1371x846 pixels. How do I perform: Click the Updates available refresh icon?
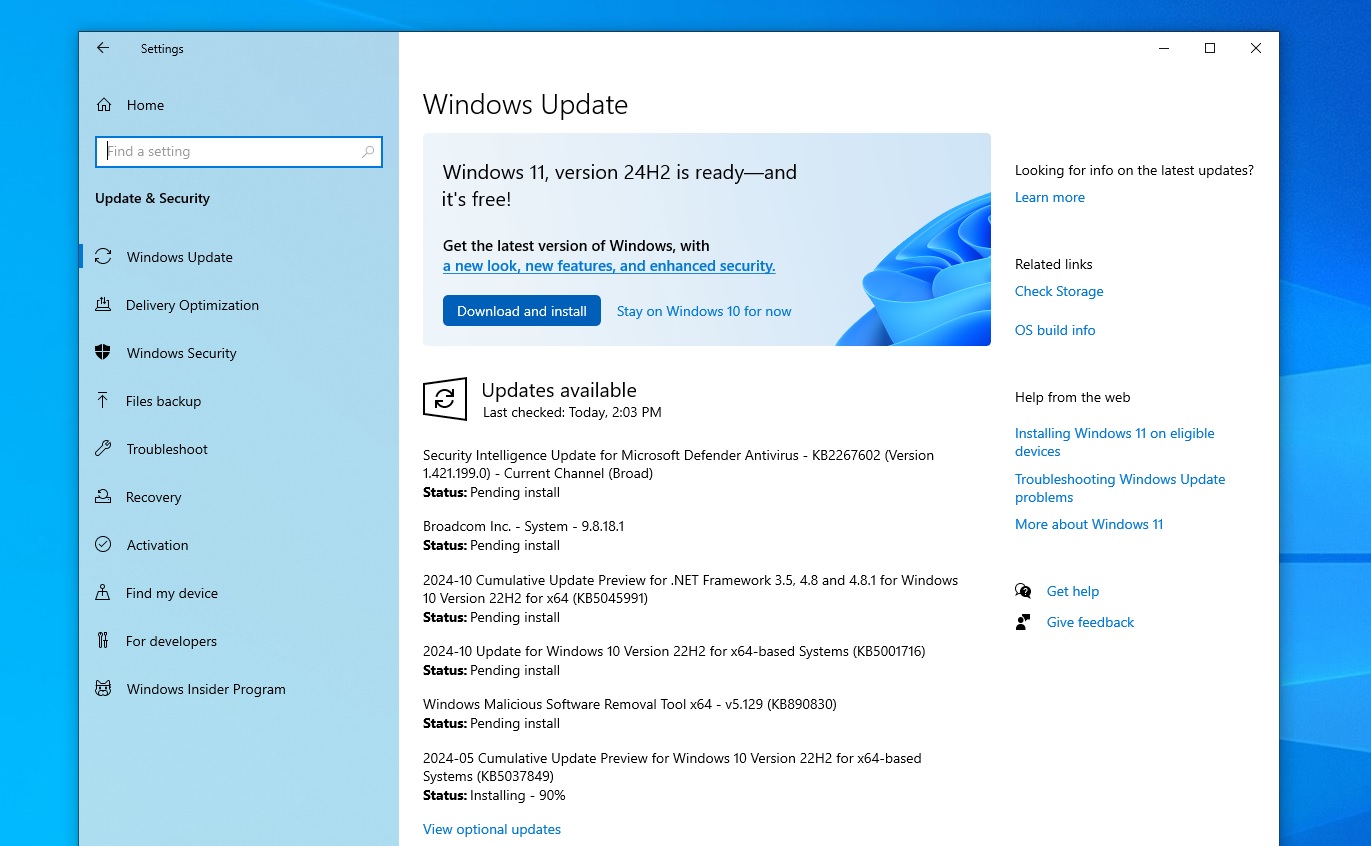[445, 398]
